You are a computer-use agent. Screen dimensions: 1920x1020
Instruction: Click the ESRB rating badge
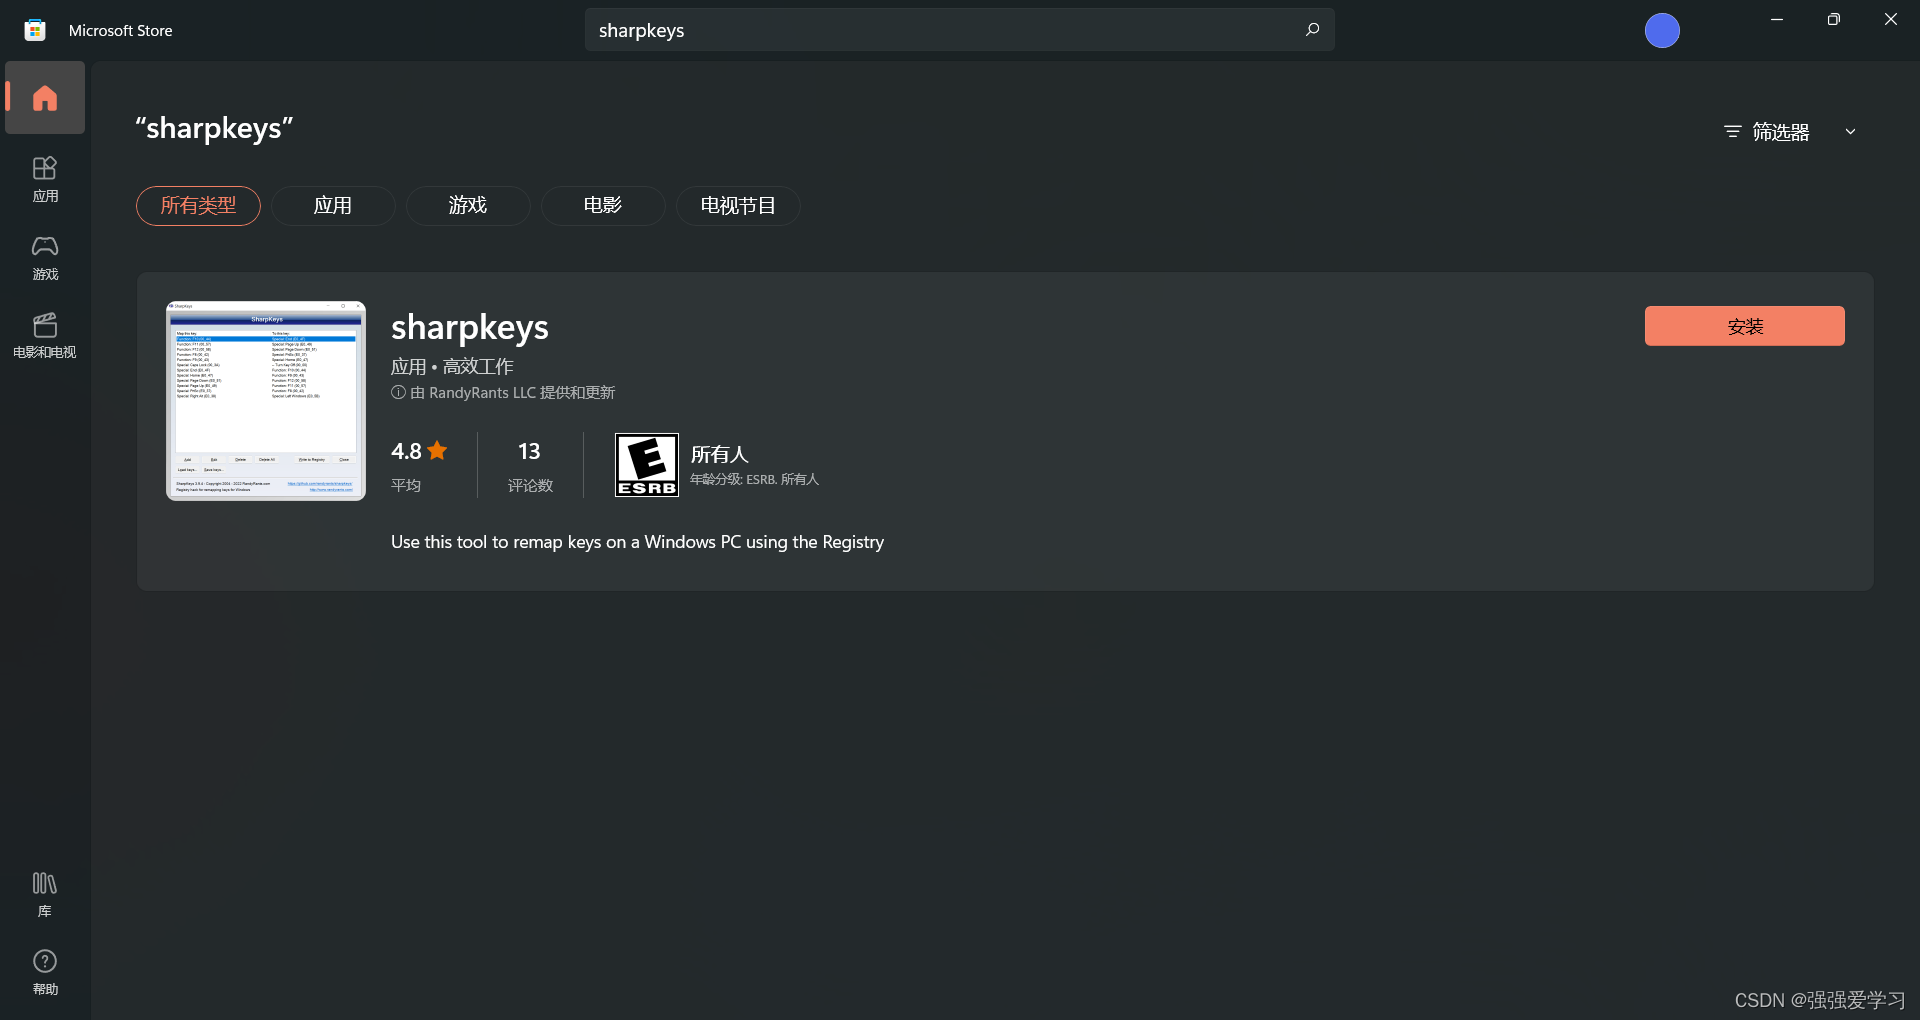(647, 465)
